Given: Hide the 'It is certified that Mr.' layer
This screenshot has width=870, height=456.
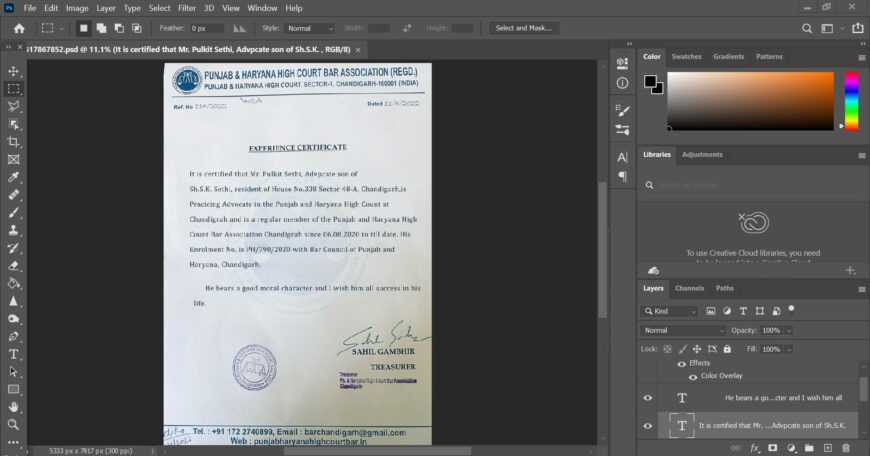Looking at the screenshot, I should click(x=648, y=426).
